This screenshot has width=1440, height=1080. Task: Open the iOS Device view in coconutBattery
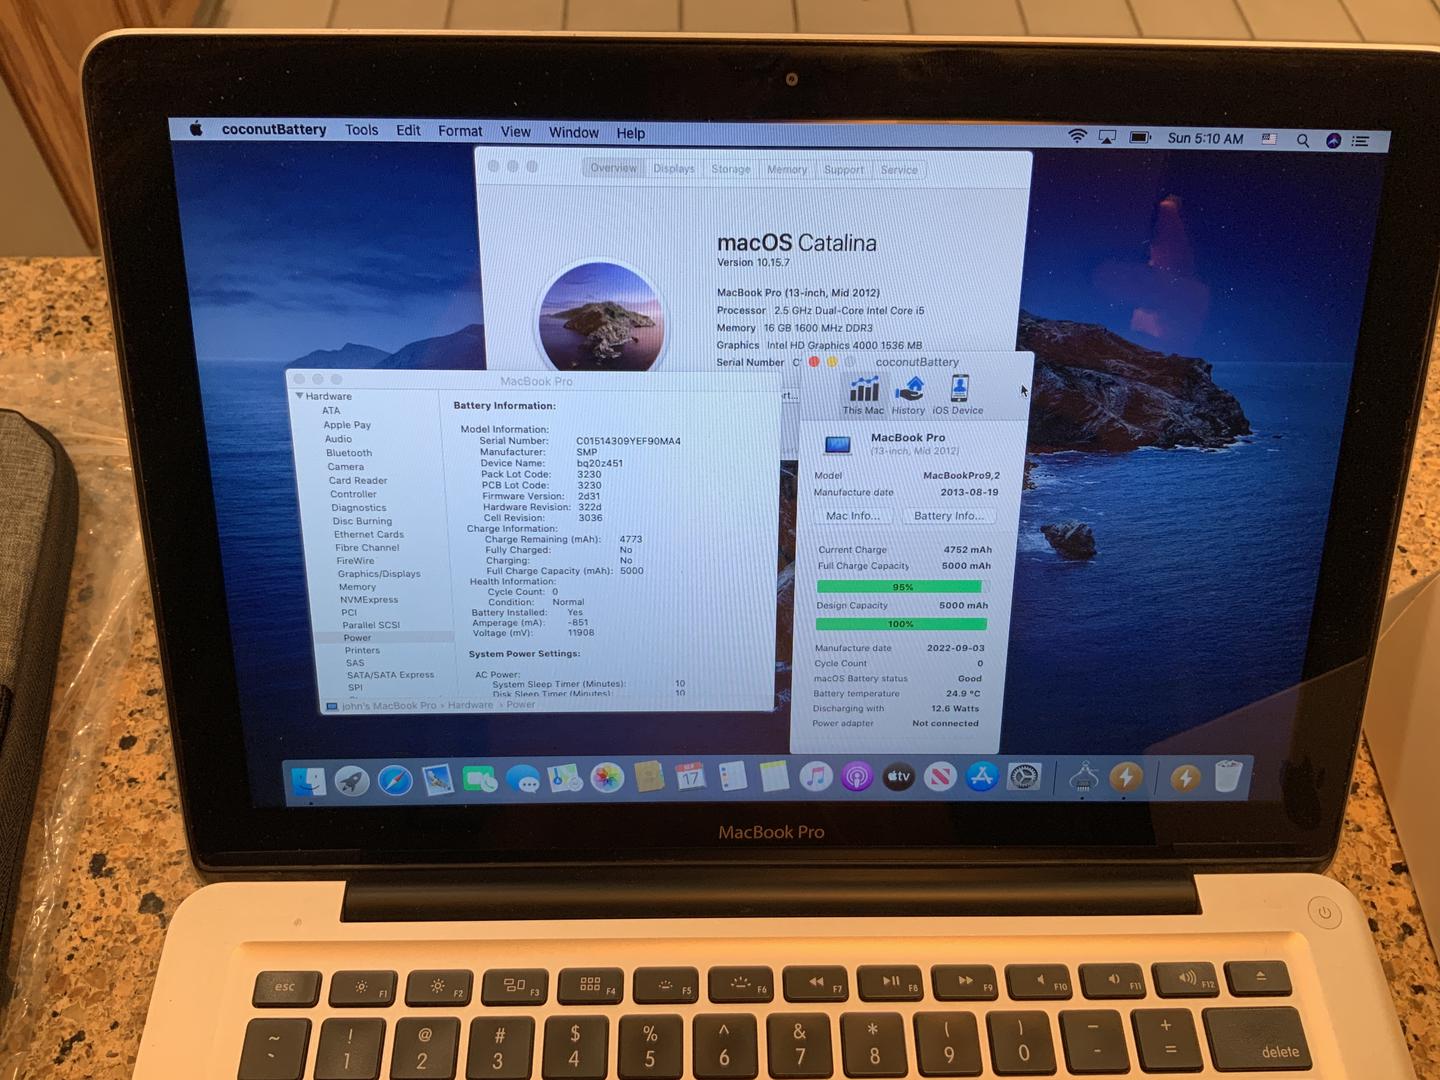pyautogui.click(x=958, y=394)
